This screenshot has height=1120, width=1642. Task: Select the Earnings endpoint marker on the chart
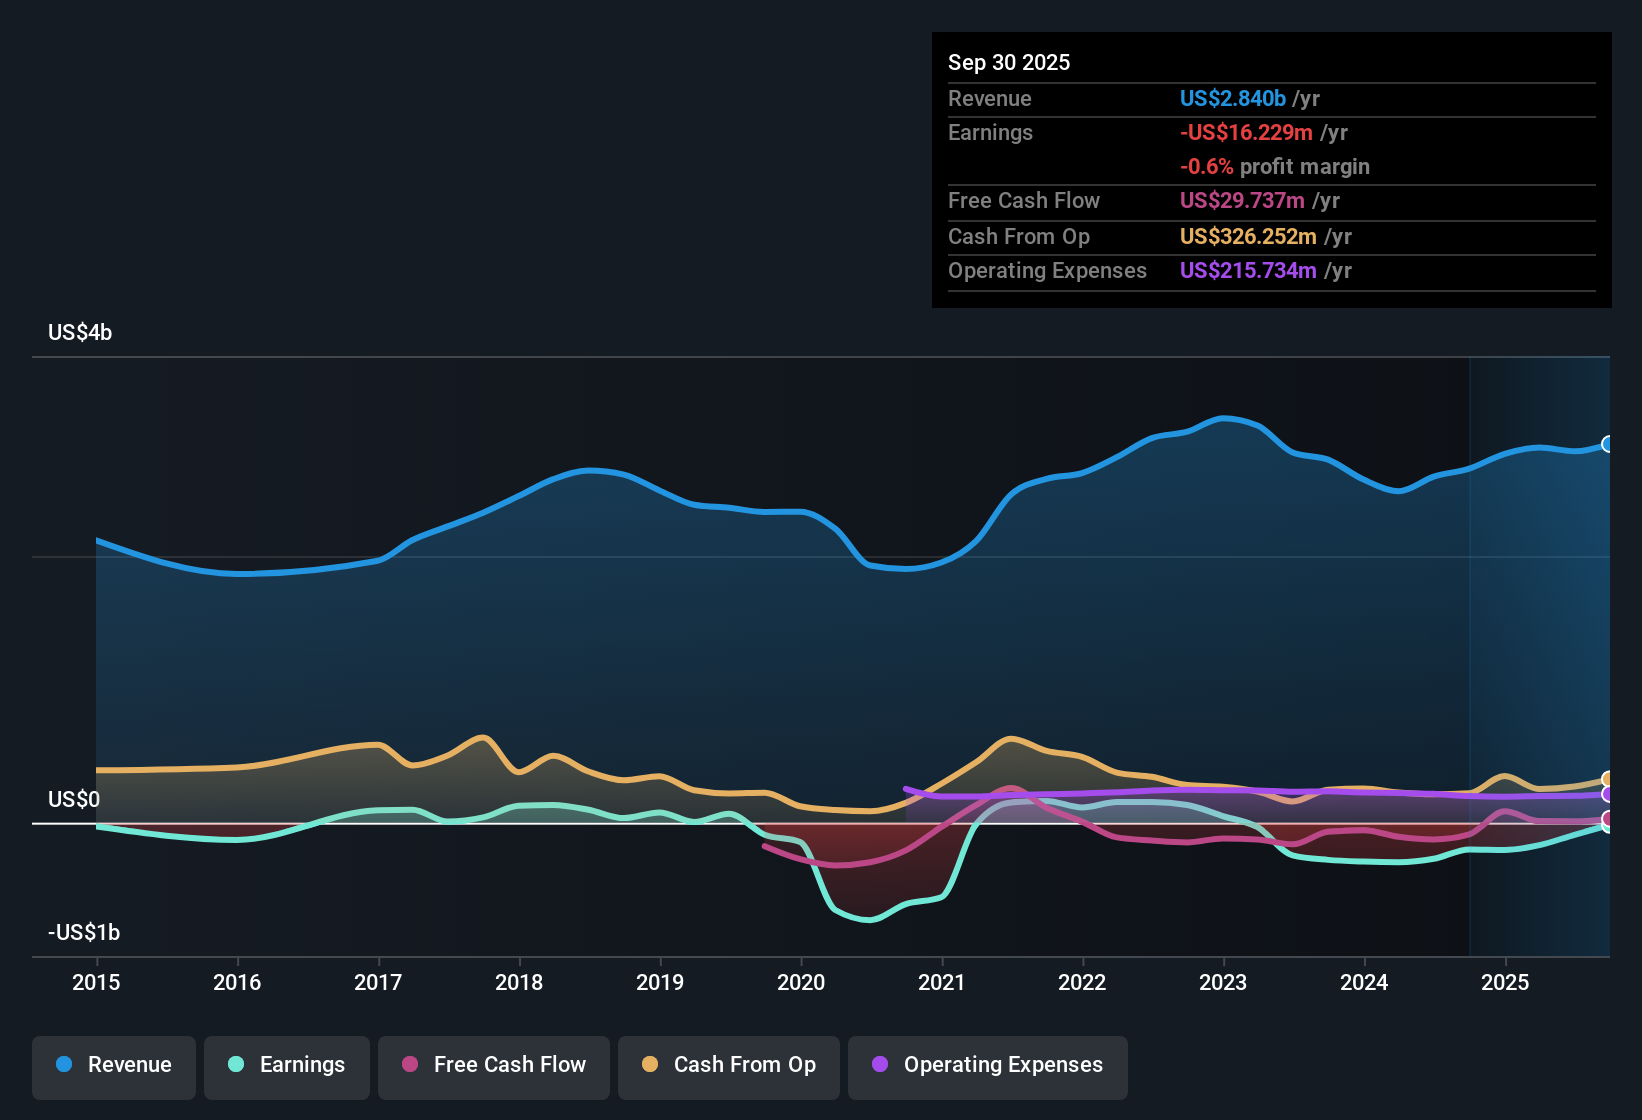point(1608,829)
